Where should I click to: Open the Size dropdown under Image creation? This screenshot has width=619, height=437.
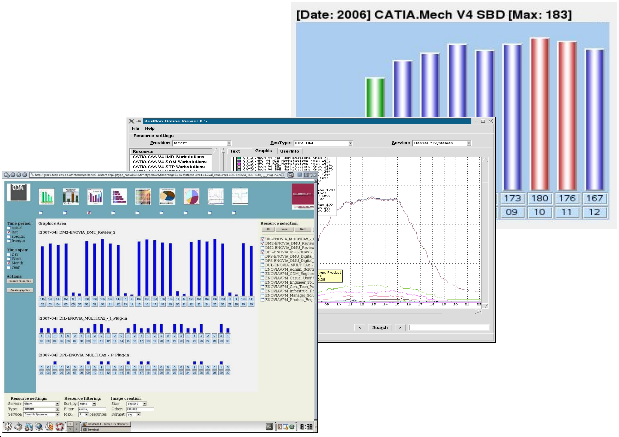[x=136, y=404]
